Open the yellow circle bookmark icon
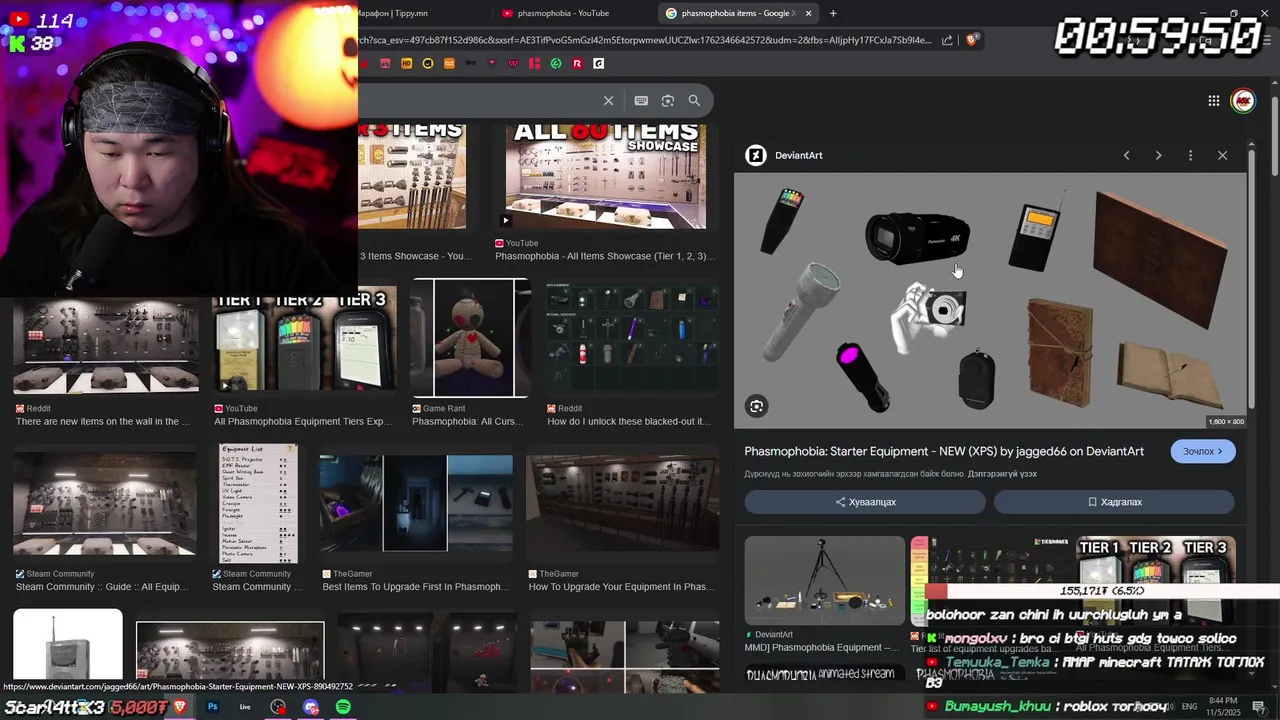Viewport: 1280px width, 720px height. coord(427,63)
